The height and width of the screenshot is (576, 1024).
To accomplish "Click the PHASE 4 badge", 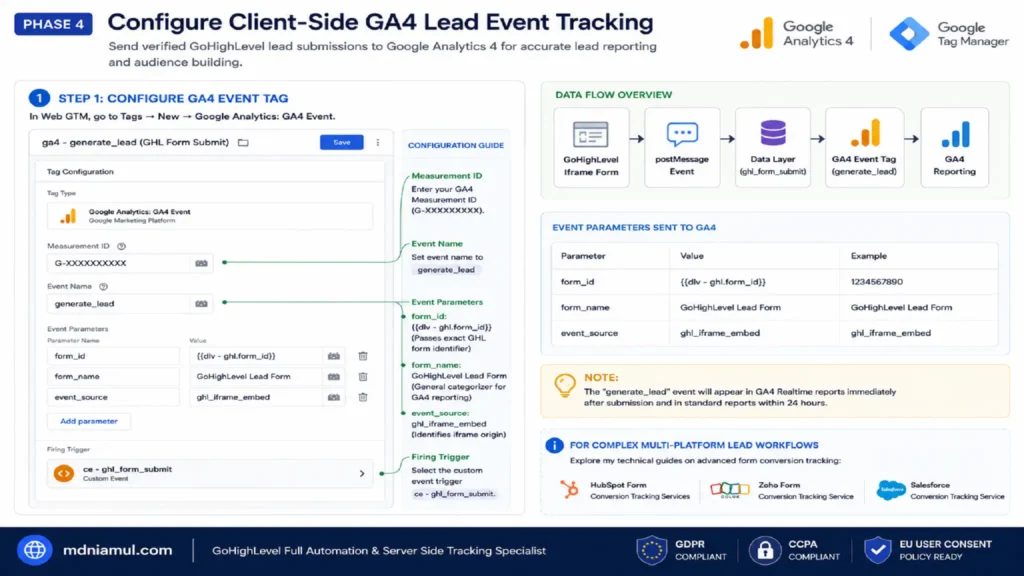I will click(x=54, y=24).
